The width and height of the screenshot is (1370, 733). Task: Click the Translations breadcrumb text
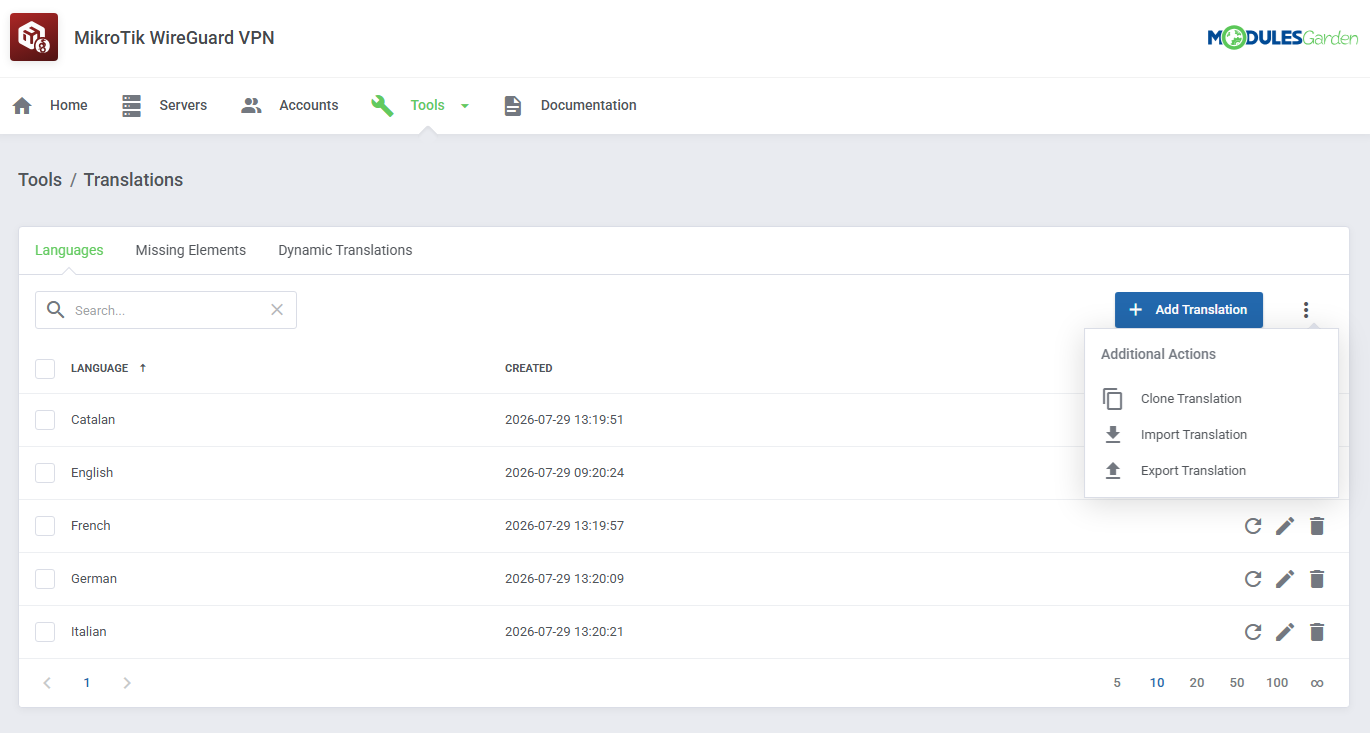[133, 180]
